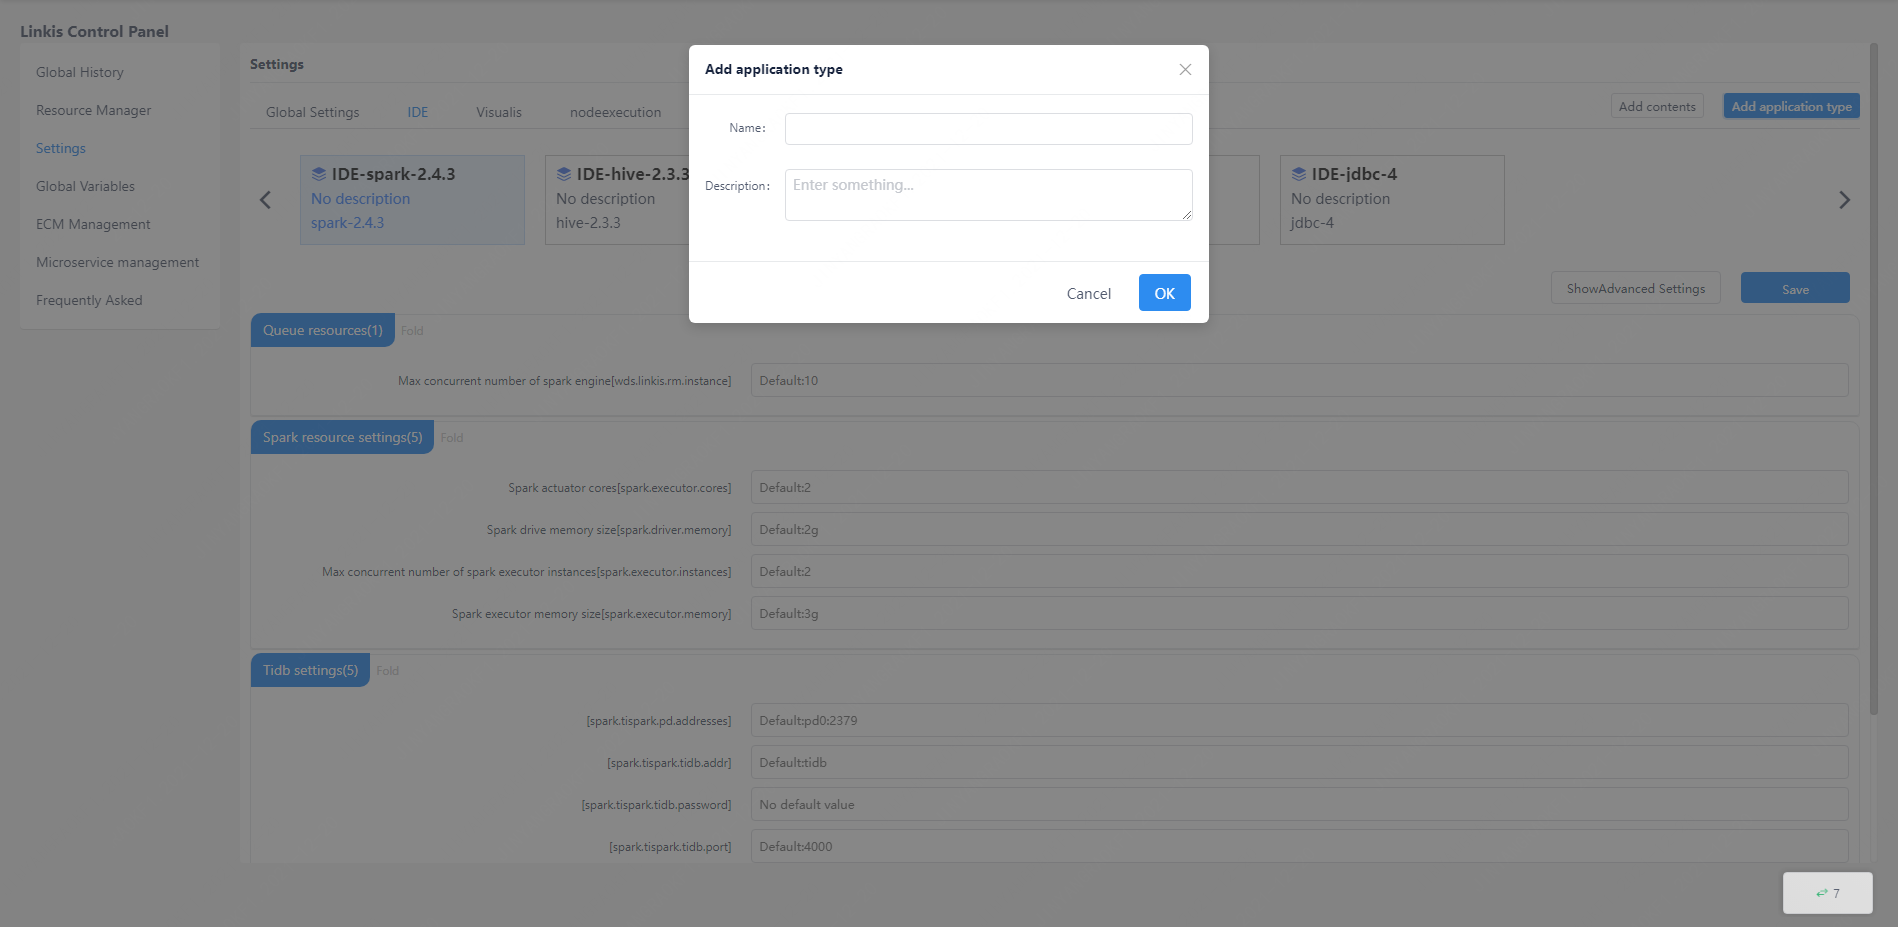Click into the Description text area
The height and width of the screenshot is (927, 1898).
pyautogui.click(x=988, y=195)
